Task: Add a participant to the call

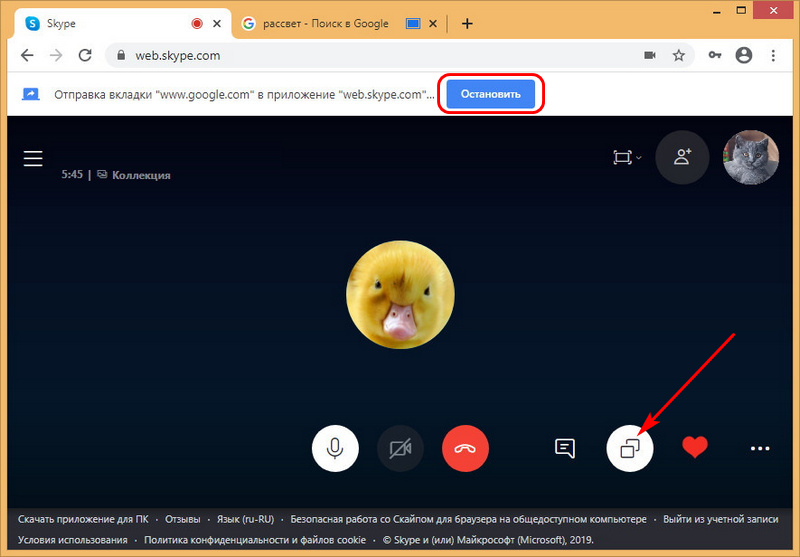Action: pos(682,157)
